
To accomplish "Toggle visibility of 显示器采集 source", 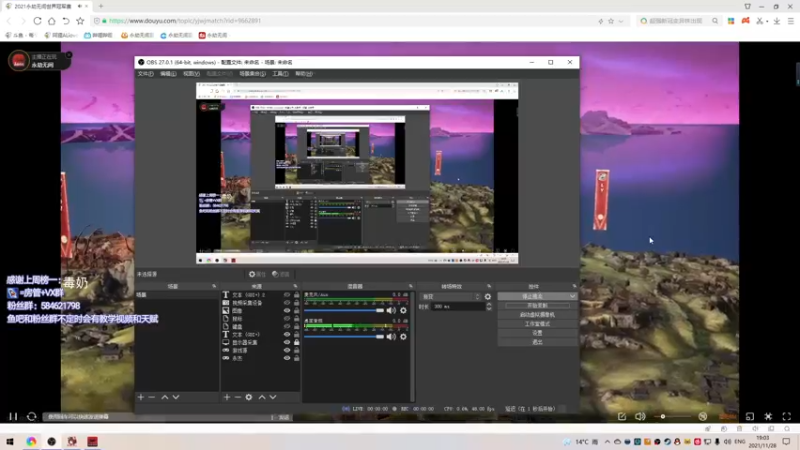I will click(287, 342).
